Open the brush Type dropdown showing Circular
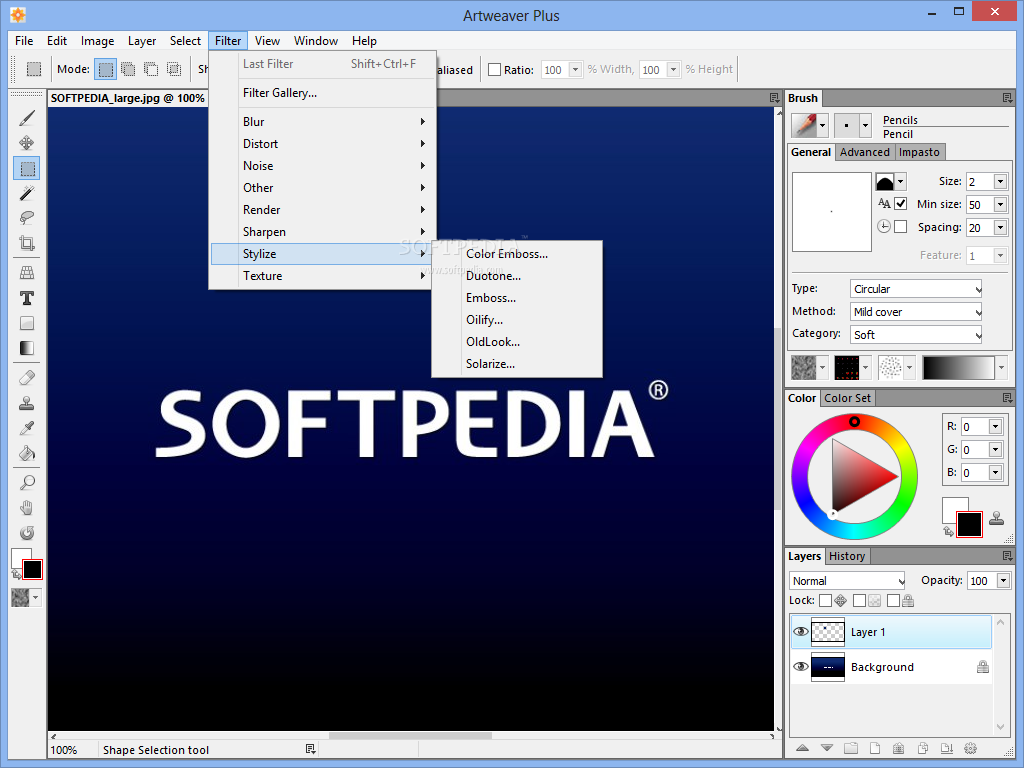1024x768 pixels. pyautogui.click(x=916, y=289)
